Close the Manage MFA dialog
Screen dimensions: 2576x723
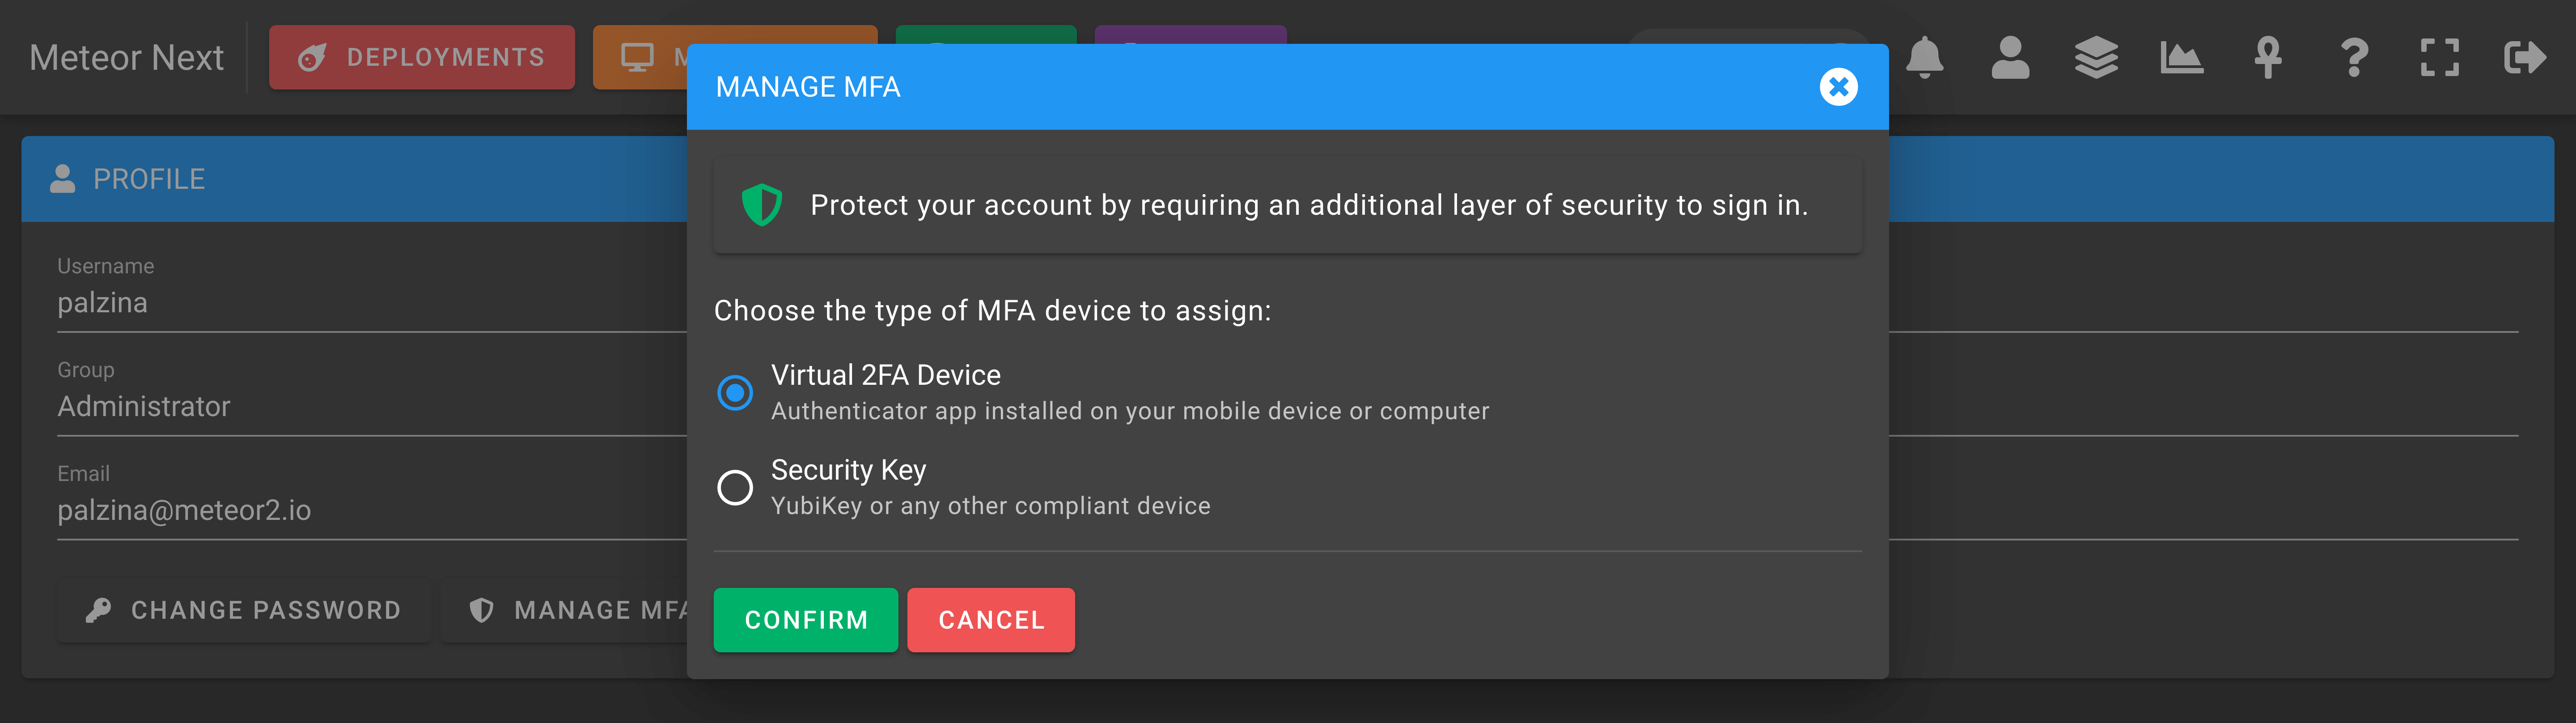pyautogui.click(x=1838, y=87)
